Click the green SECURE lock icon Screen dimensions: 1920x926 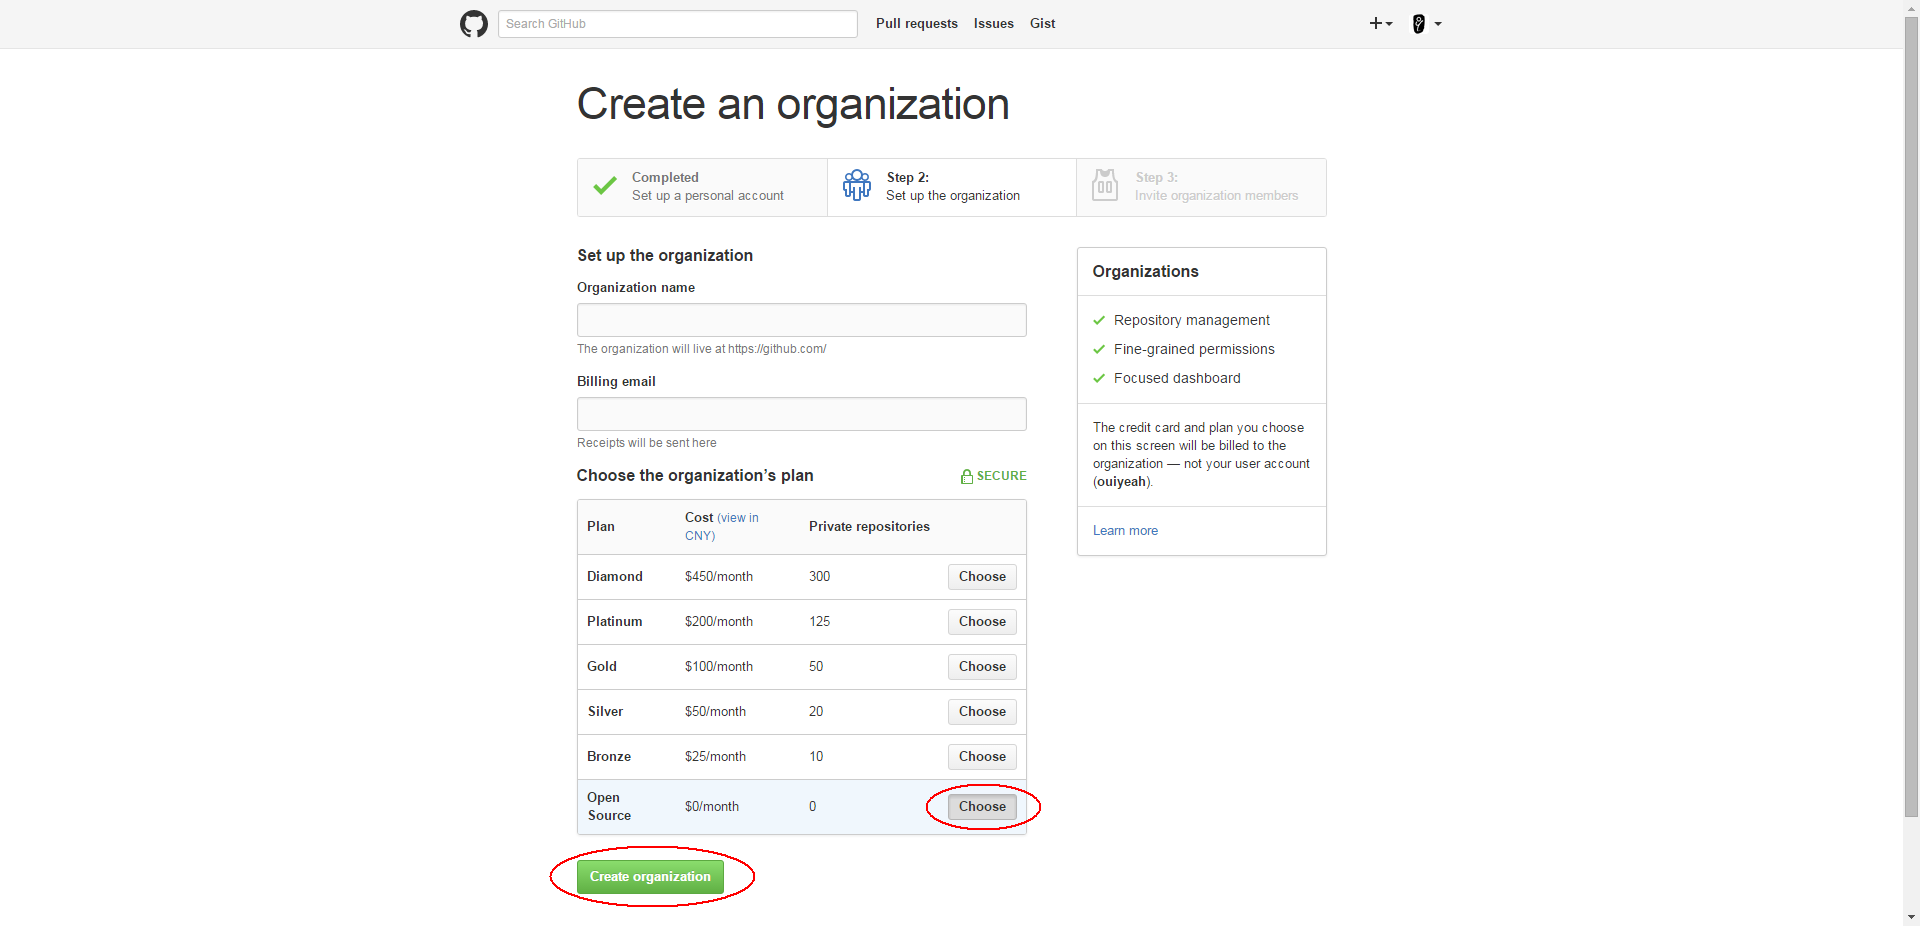pyautogui.click(x=967, y=477)
